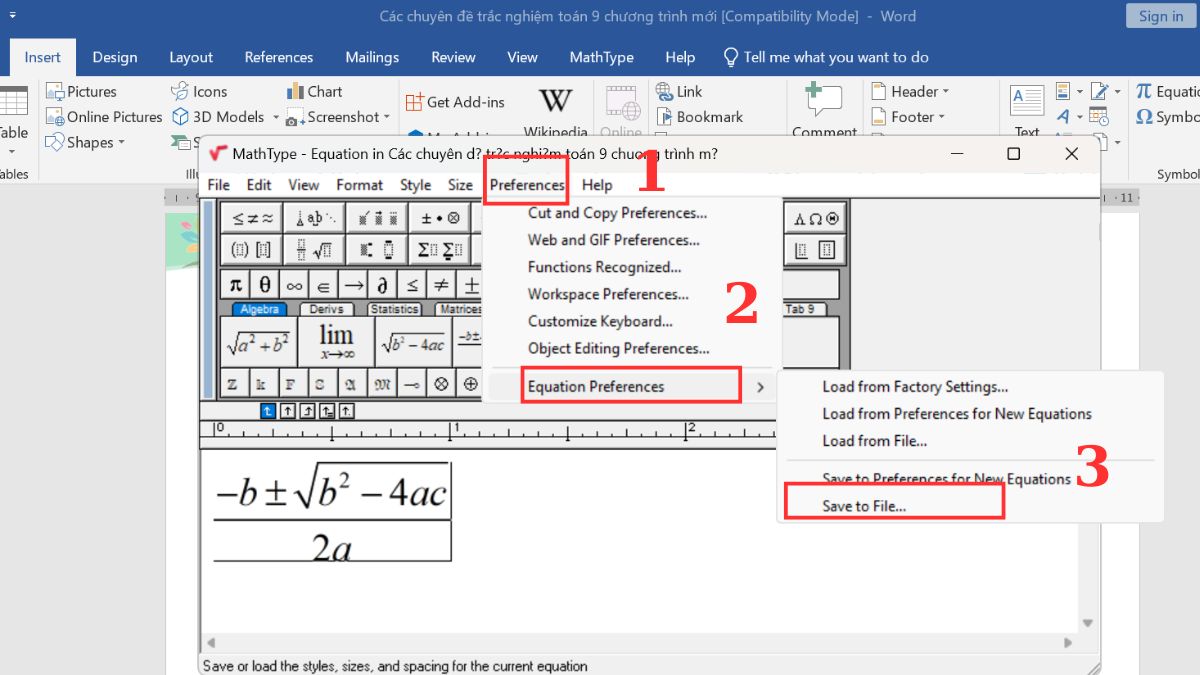Click the Chart button in the ribbon

(314, 91)
